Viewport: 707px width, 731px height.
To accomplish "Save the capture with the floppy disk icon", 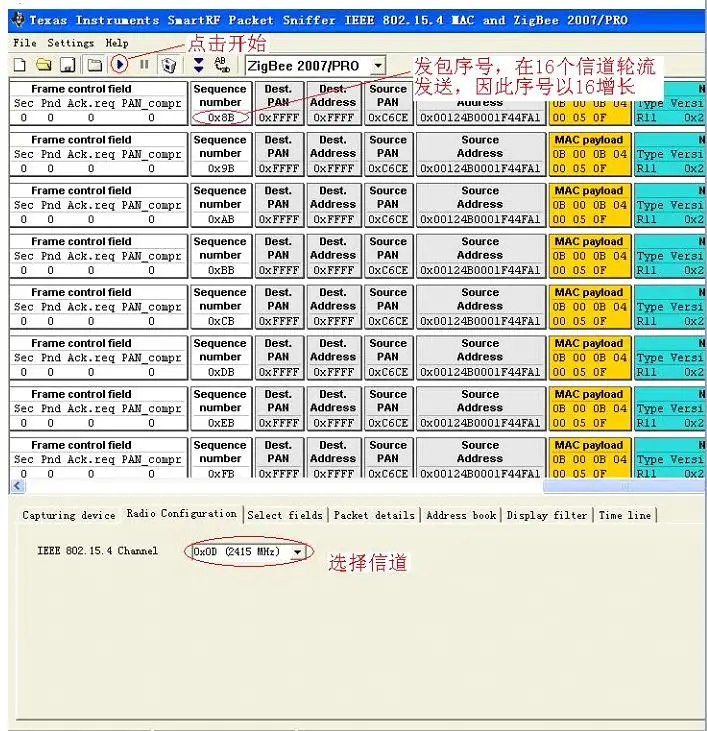I will [68, 65].
